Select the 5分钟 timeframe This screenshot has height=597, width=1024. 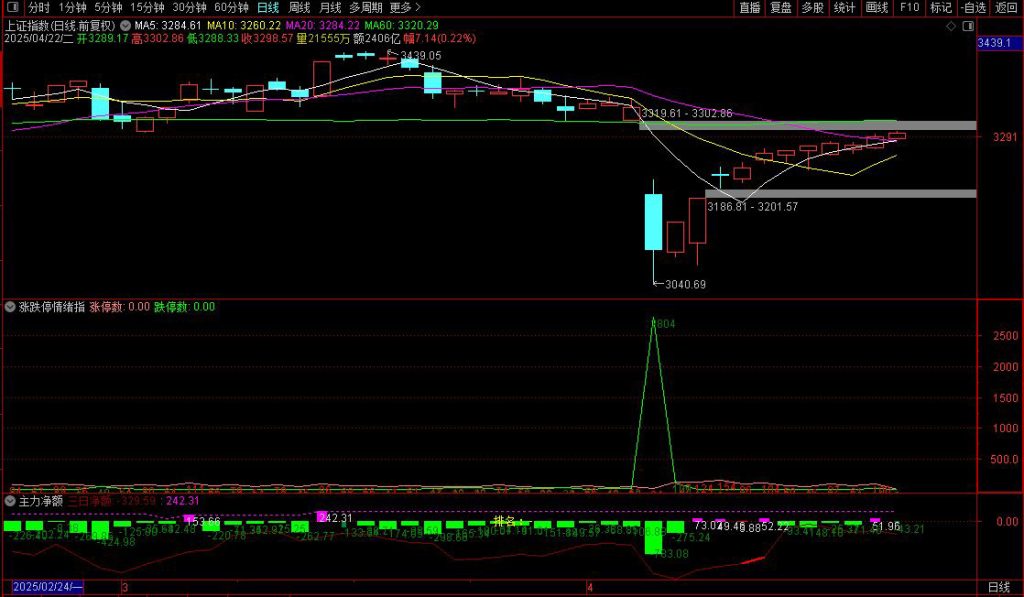(x=109, y=7)
